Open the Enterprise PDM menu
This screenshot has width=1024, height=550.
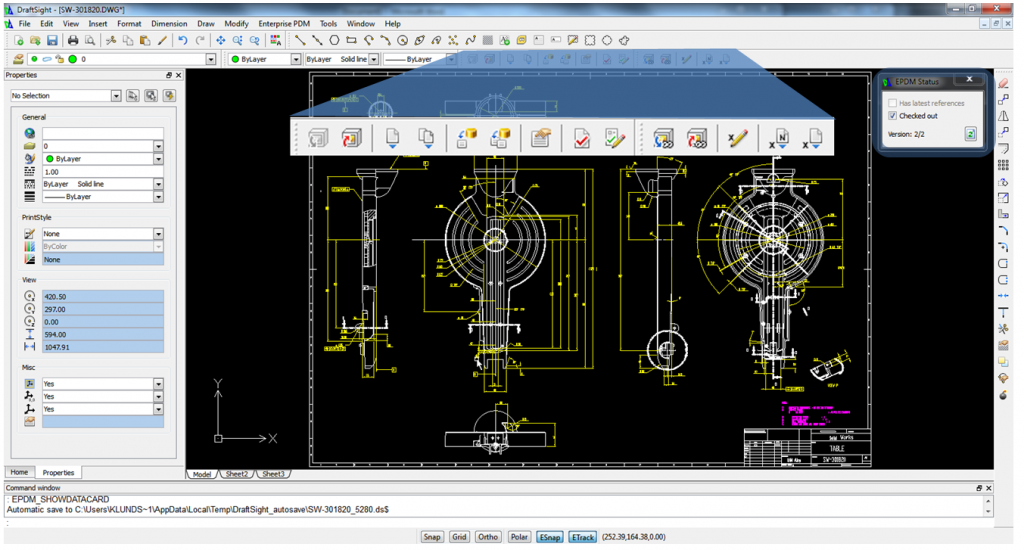point(284,23)
